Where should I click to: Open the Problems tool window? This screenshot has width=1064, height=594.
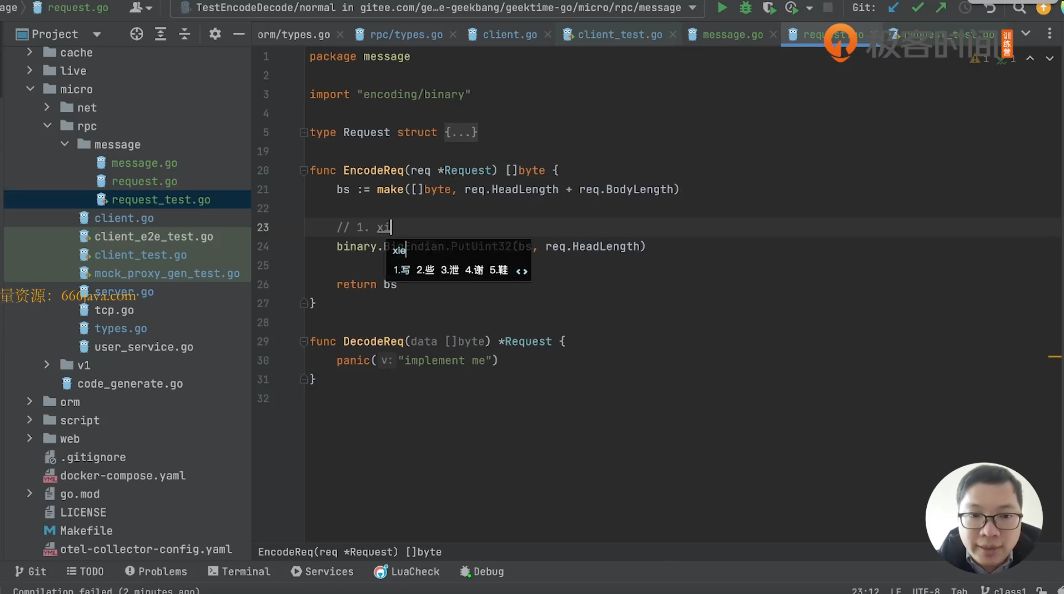(156, 571)
